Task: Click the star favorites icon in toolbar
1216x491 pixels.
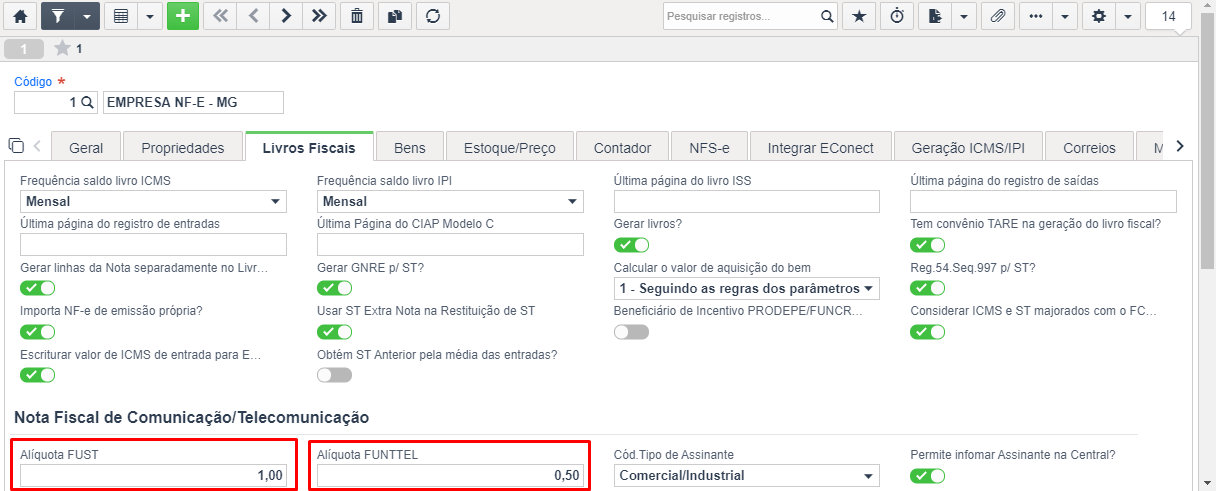Action: [859, 16]
